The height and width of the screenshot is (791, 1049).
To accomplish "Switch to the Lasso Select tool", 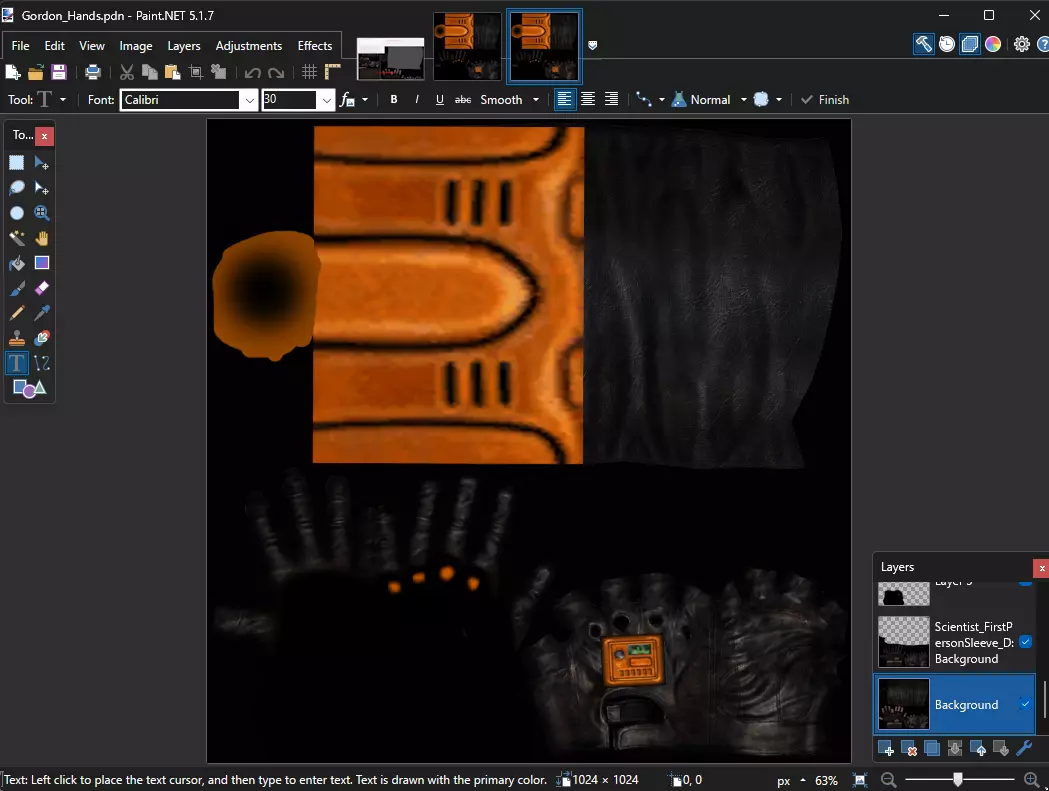I will pyautogui.click(x=17, y=188).
